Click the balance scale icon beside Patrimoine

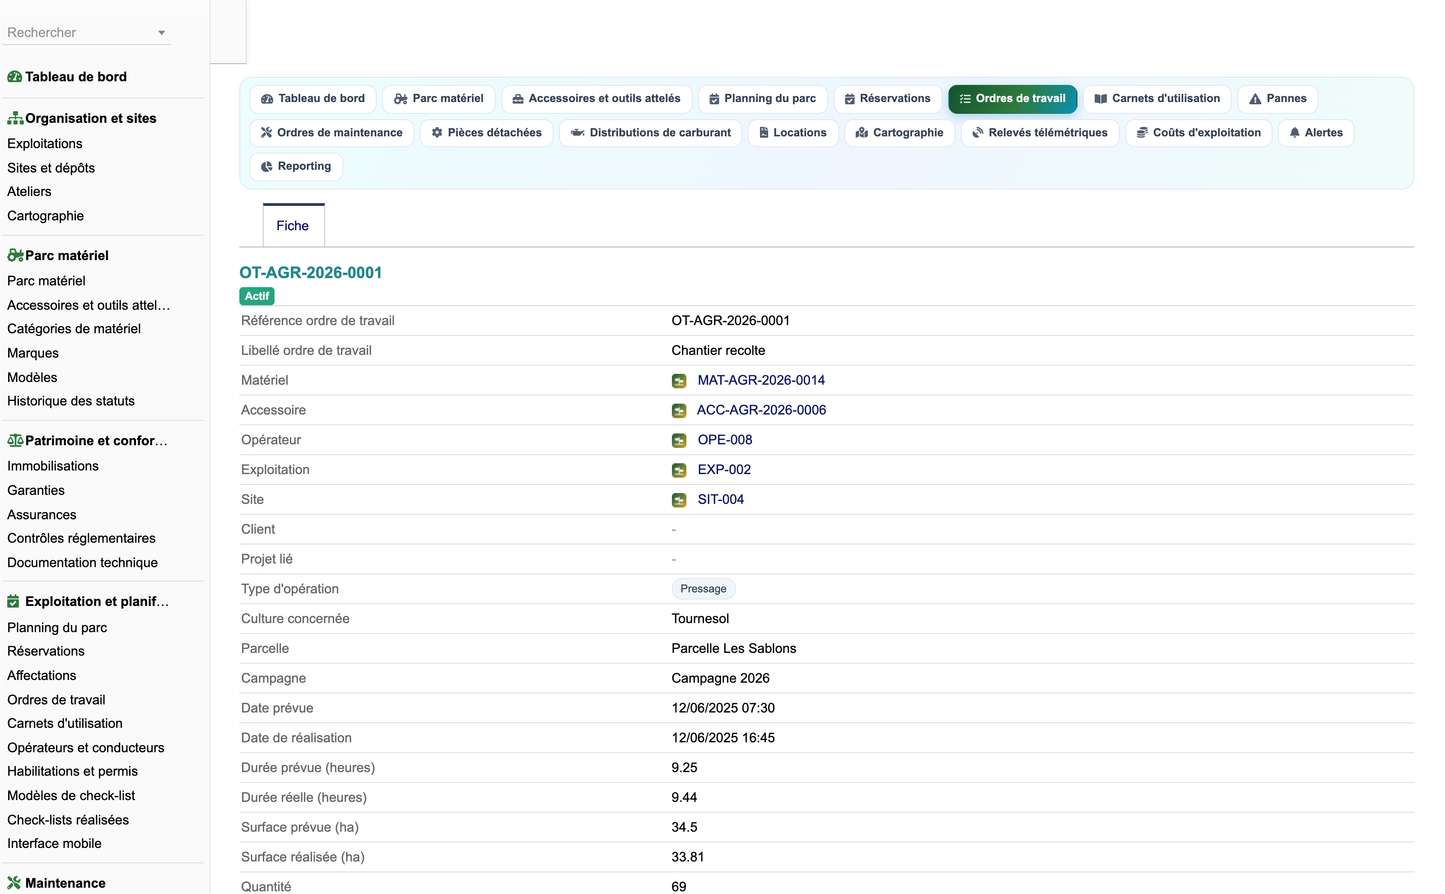[15, 440]
